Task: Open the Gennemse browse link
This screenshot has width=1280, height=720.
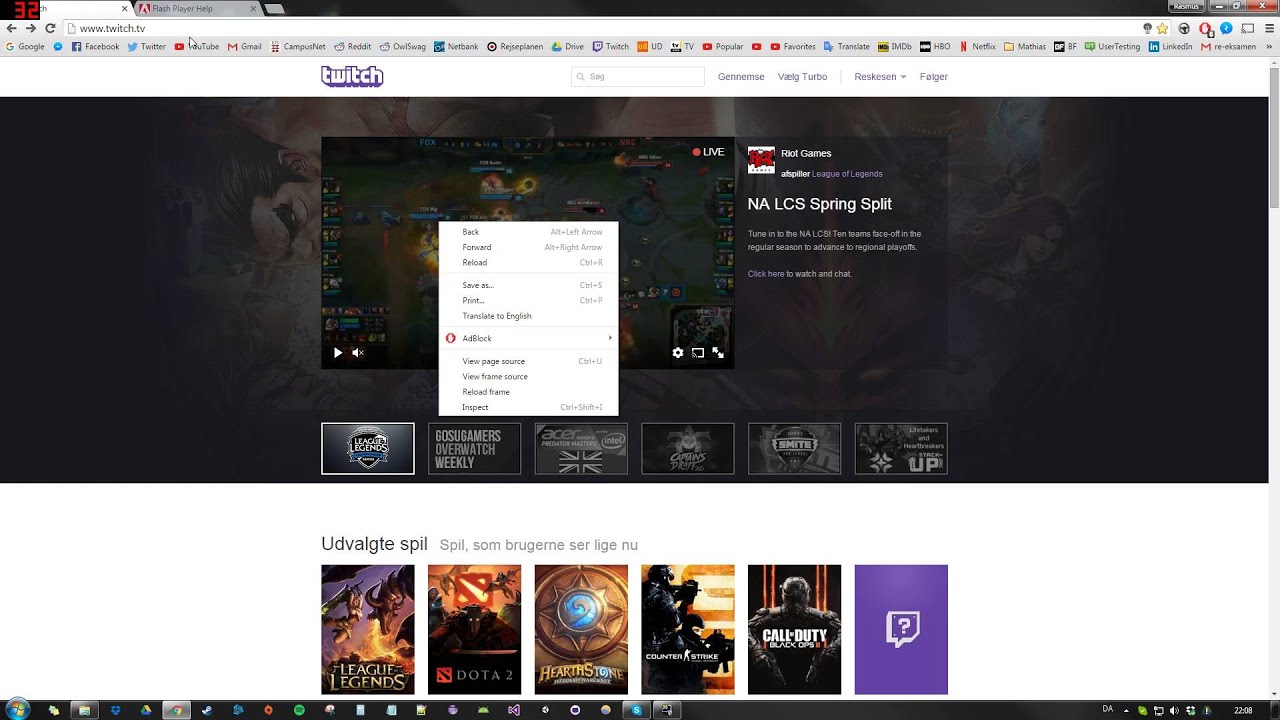Action: pyautogui.click(x=741, y=77)
